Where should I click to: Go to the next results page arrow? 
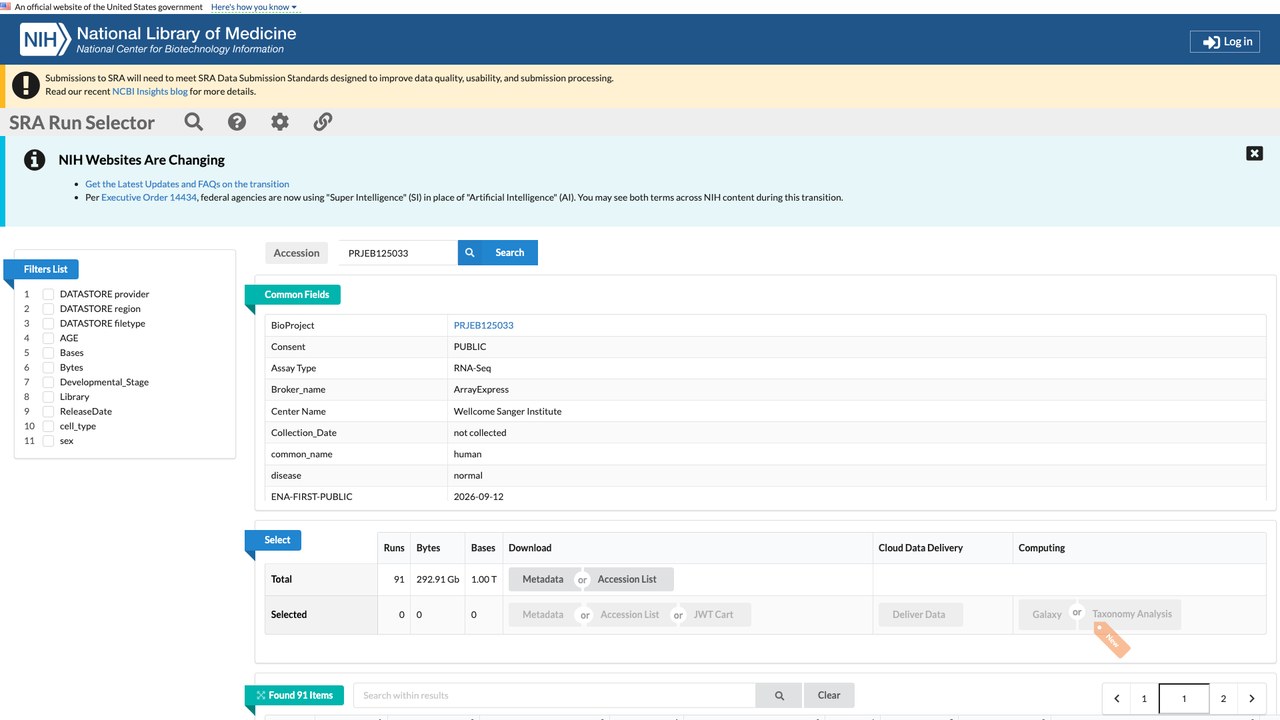point(1251,699)
